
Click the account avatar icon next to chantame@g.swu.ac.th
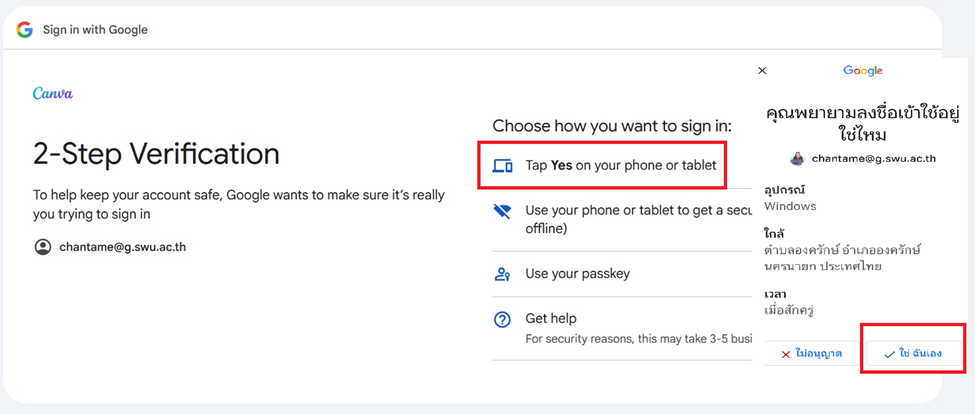click(x=43, y=247)
